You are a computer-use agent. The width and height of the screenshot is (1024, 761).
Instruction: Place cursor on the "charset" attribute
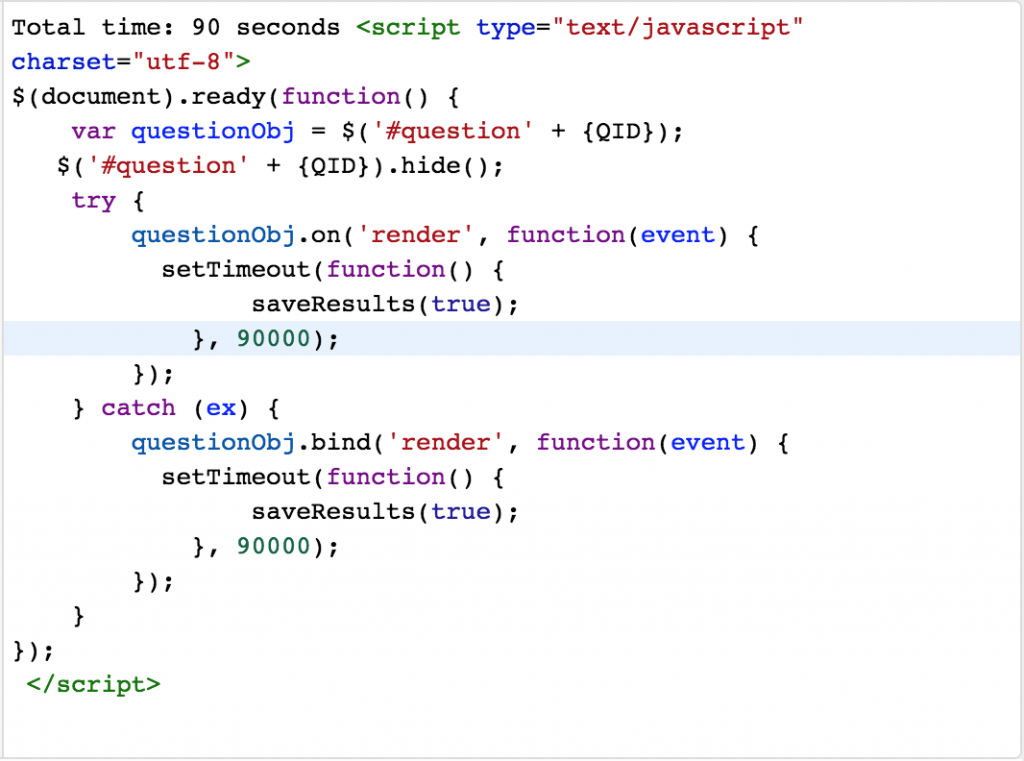63,62
